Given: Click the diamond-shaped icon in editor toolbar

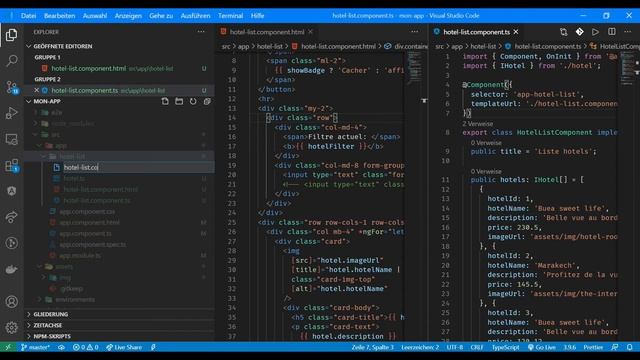Looking at the screenshot, I should 580,32.
